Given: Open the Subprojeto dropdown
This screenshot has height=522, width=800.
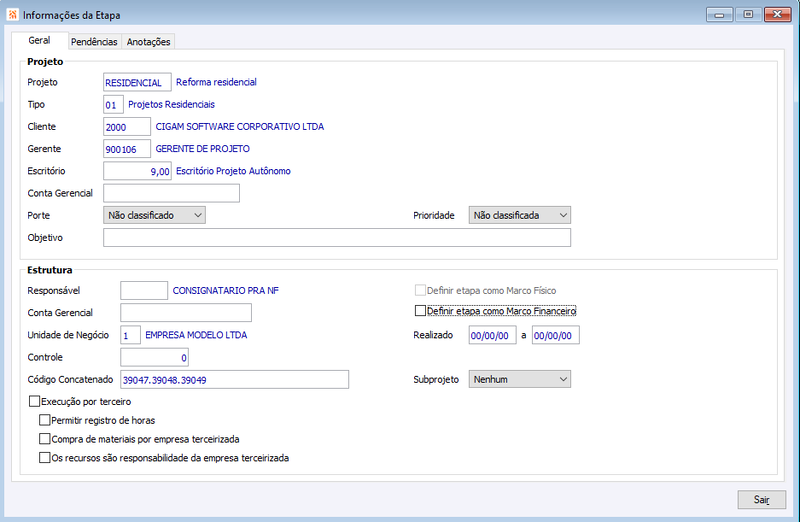Looking at the screenshot, I should 520,379.
